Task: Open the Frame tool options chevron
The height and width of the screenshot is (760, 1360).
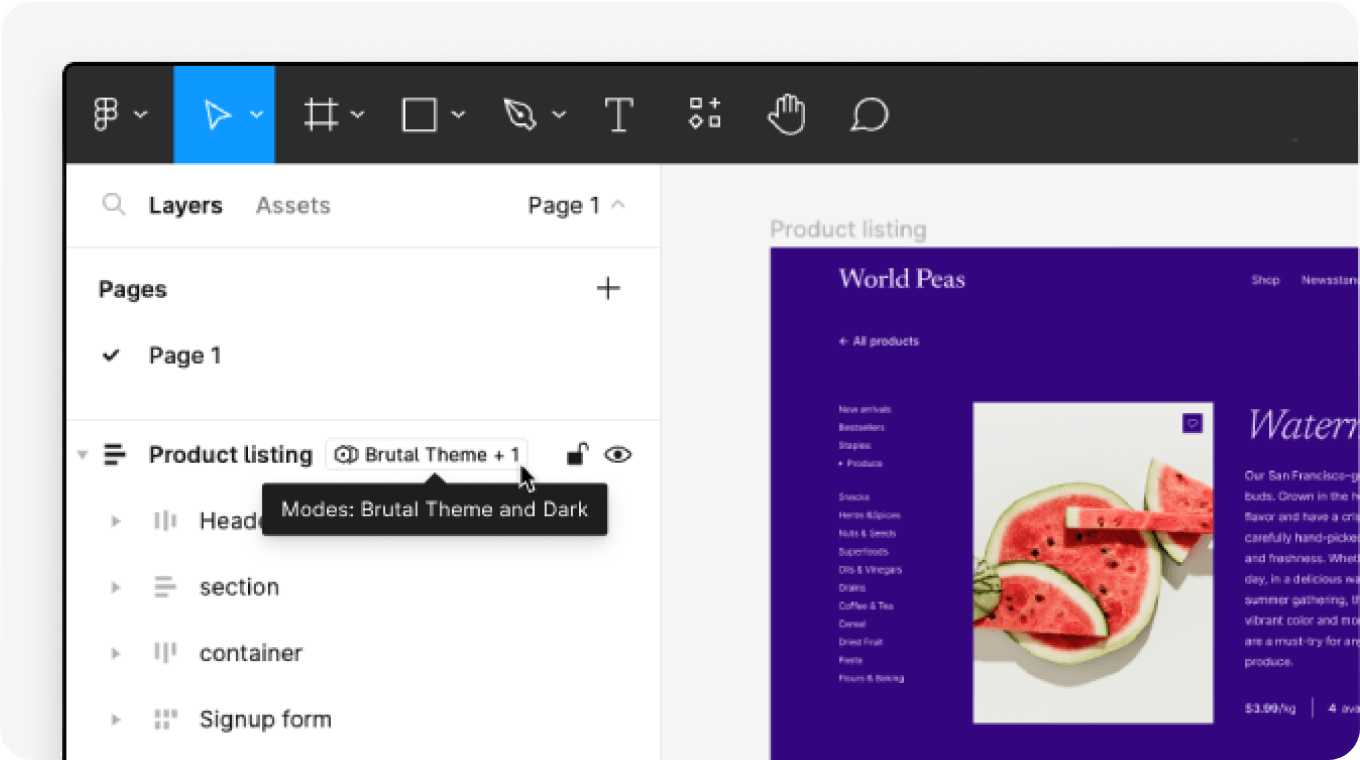Action: [357, 115]
